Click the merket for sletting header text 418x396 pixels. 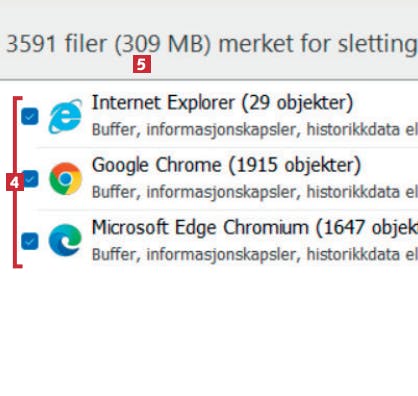tap(318, 44)
